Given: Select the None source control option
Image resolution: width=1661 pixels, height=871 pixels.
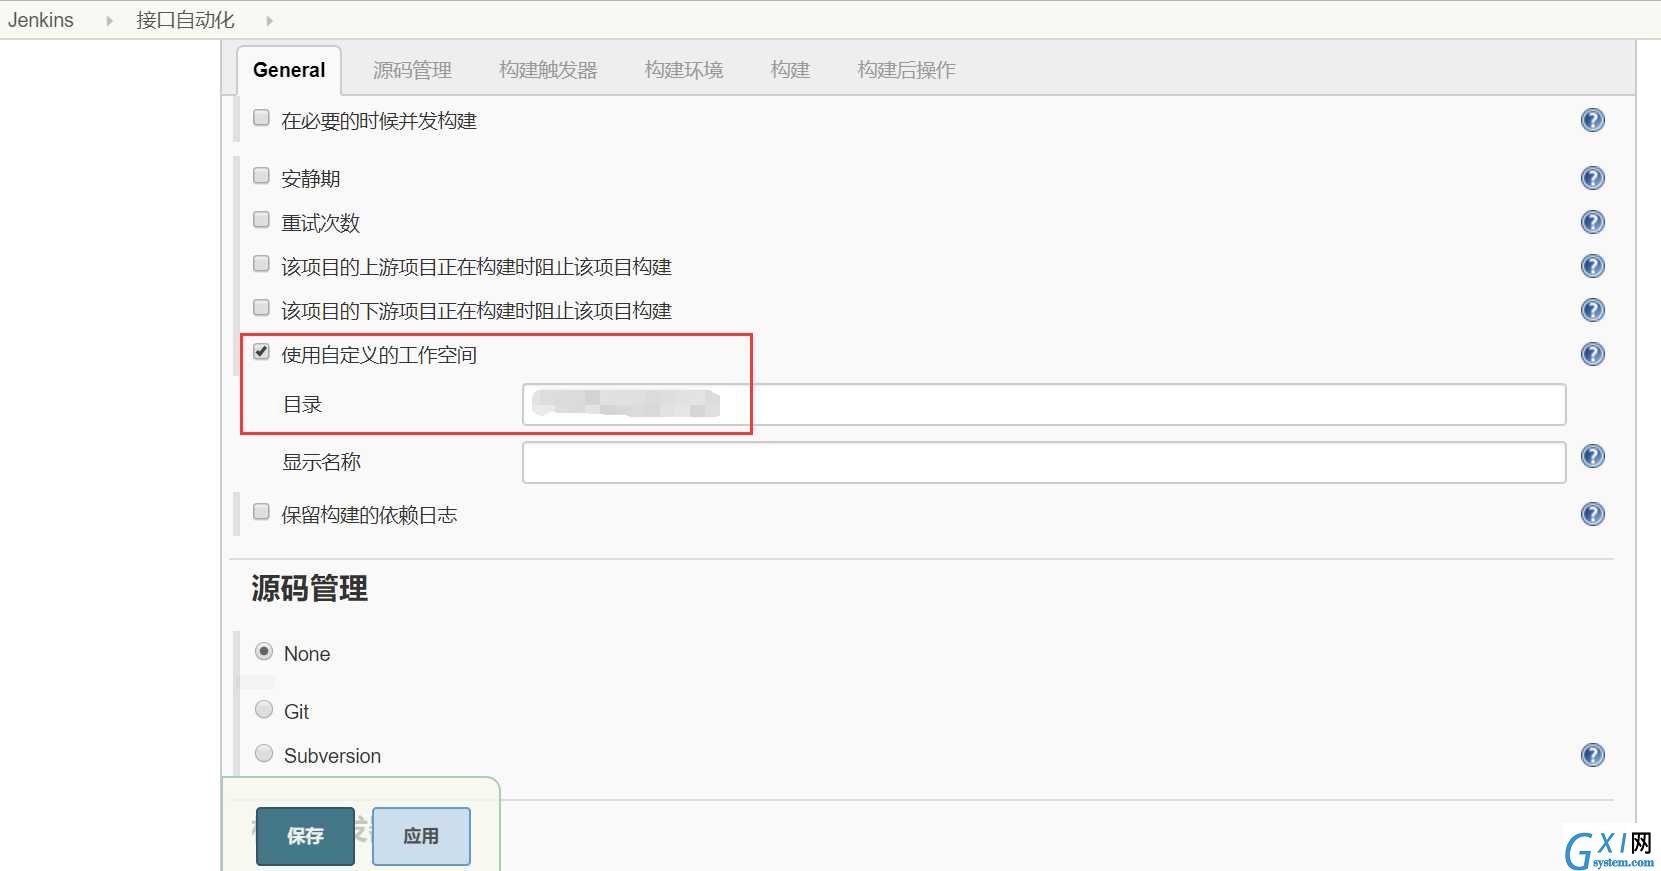Looking at the screenshot, I should (x=264, y=652).
